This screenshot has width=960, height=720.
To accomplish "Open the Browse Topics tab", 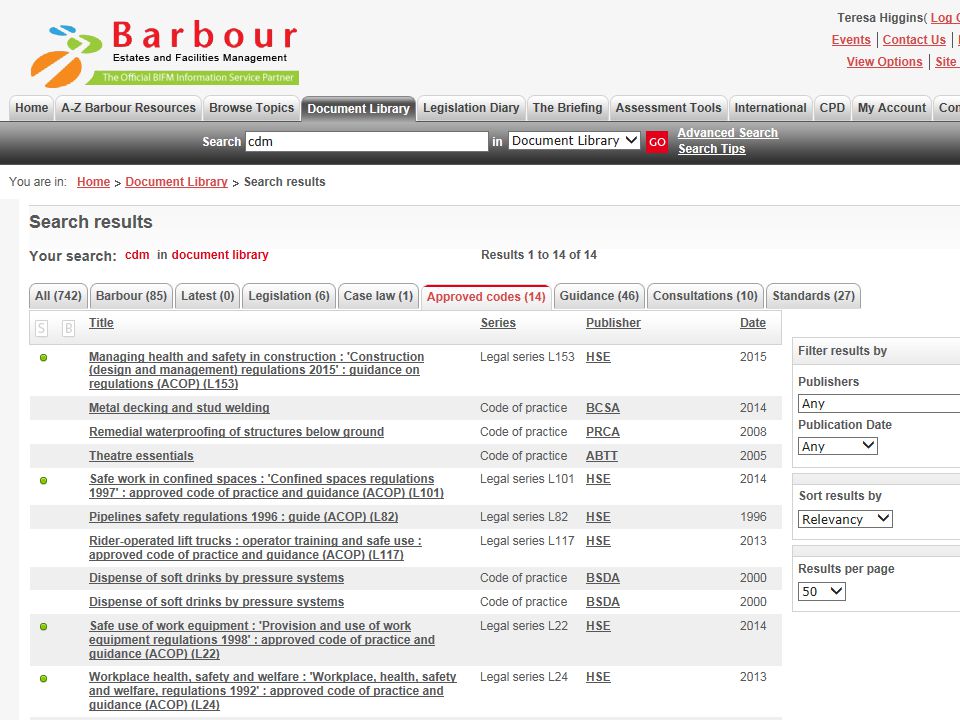I will point(252,108).
